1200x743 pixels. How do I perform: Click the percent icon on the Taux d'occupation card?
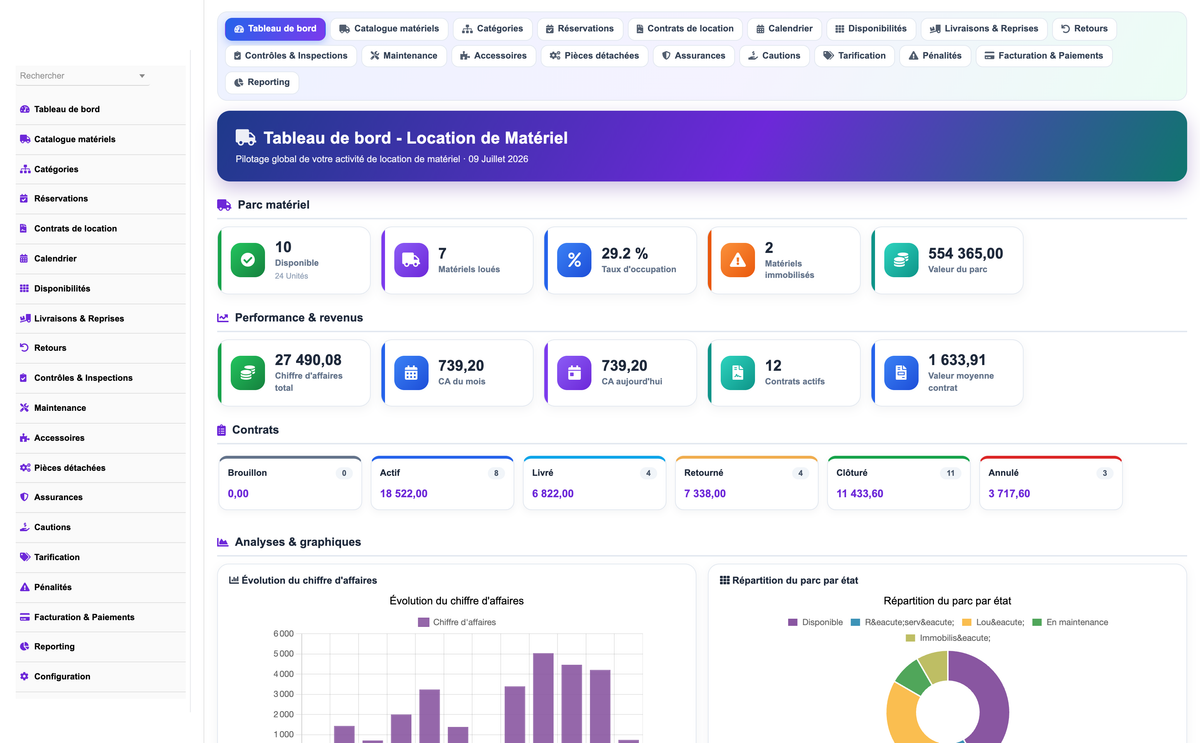[x=574, y=260]
